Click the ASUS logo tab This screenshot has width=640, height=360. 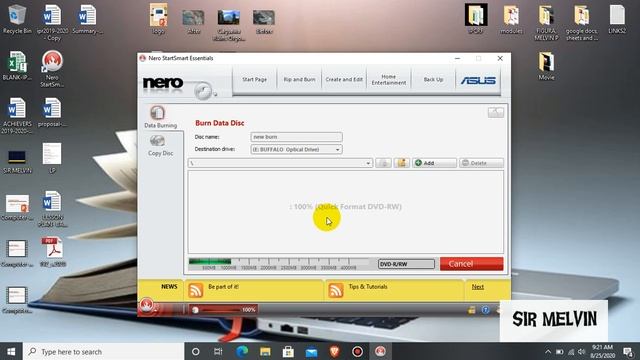(x=478, y=80)
